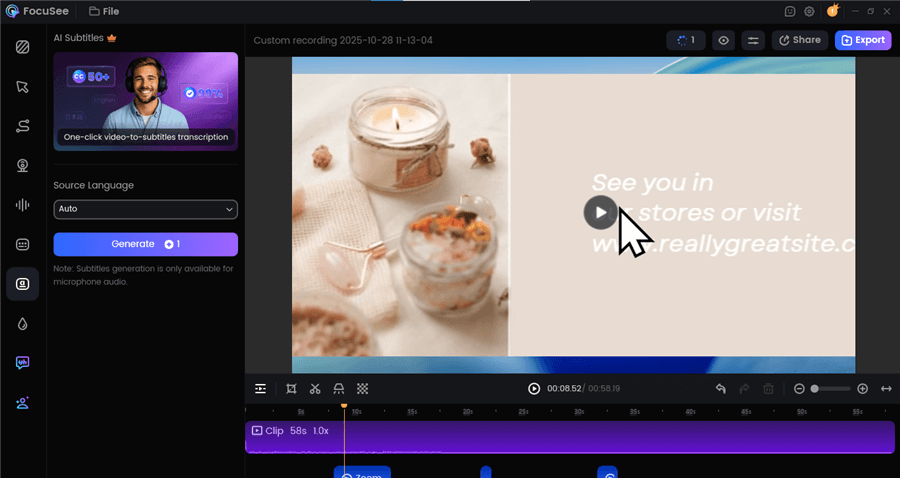Viewport: 900px width, 478px height.
Task: Open the background settings sidebar icon
Action: point(22,47)
